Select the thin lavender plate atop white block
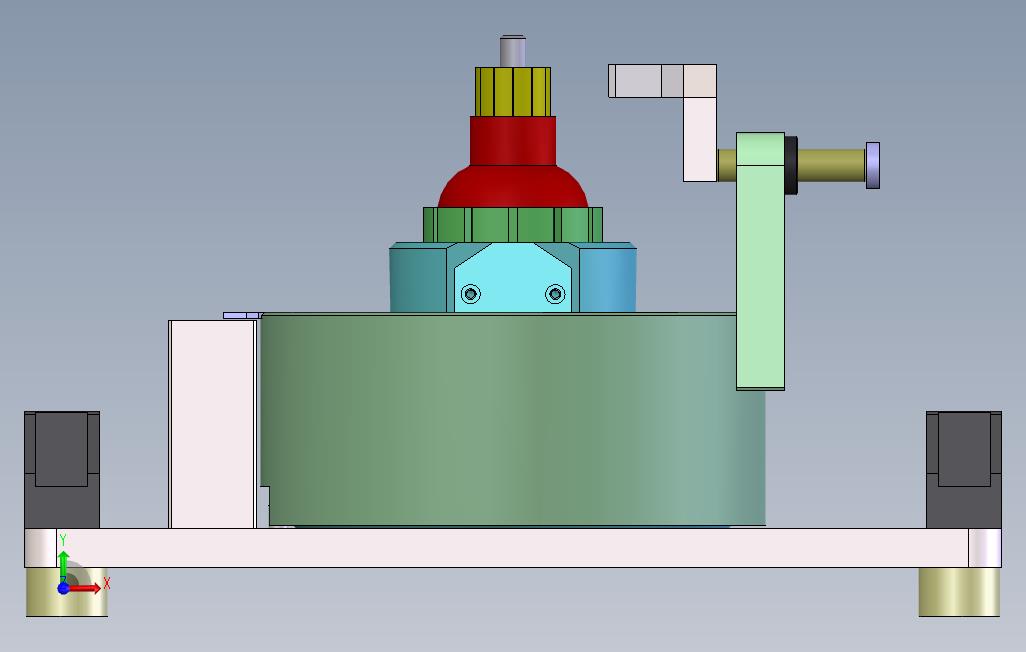This screenshot has height=652, width=1026. point(243,316)
